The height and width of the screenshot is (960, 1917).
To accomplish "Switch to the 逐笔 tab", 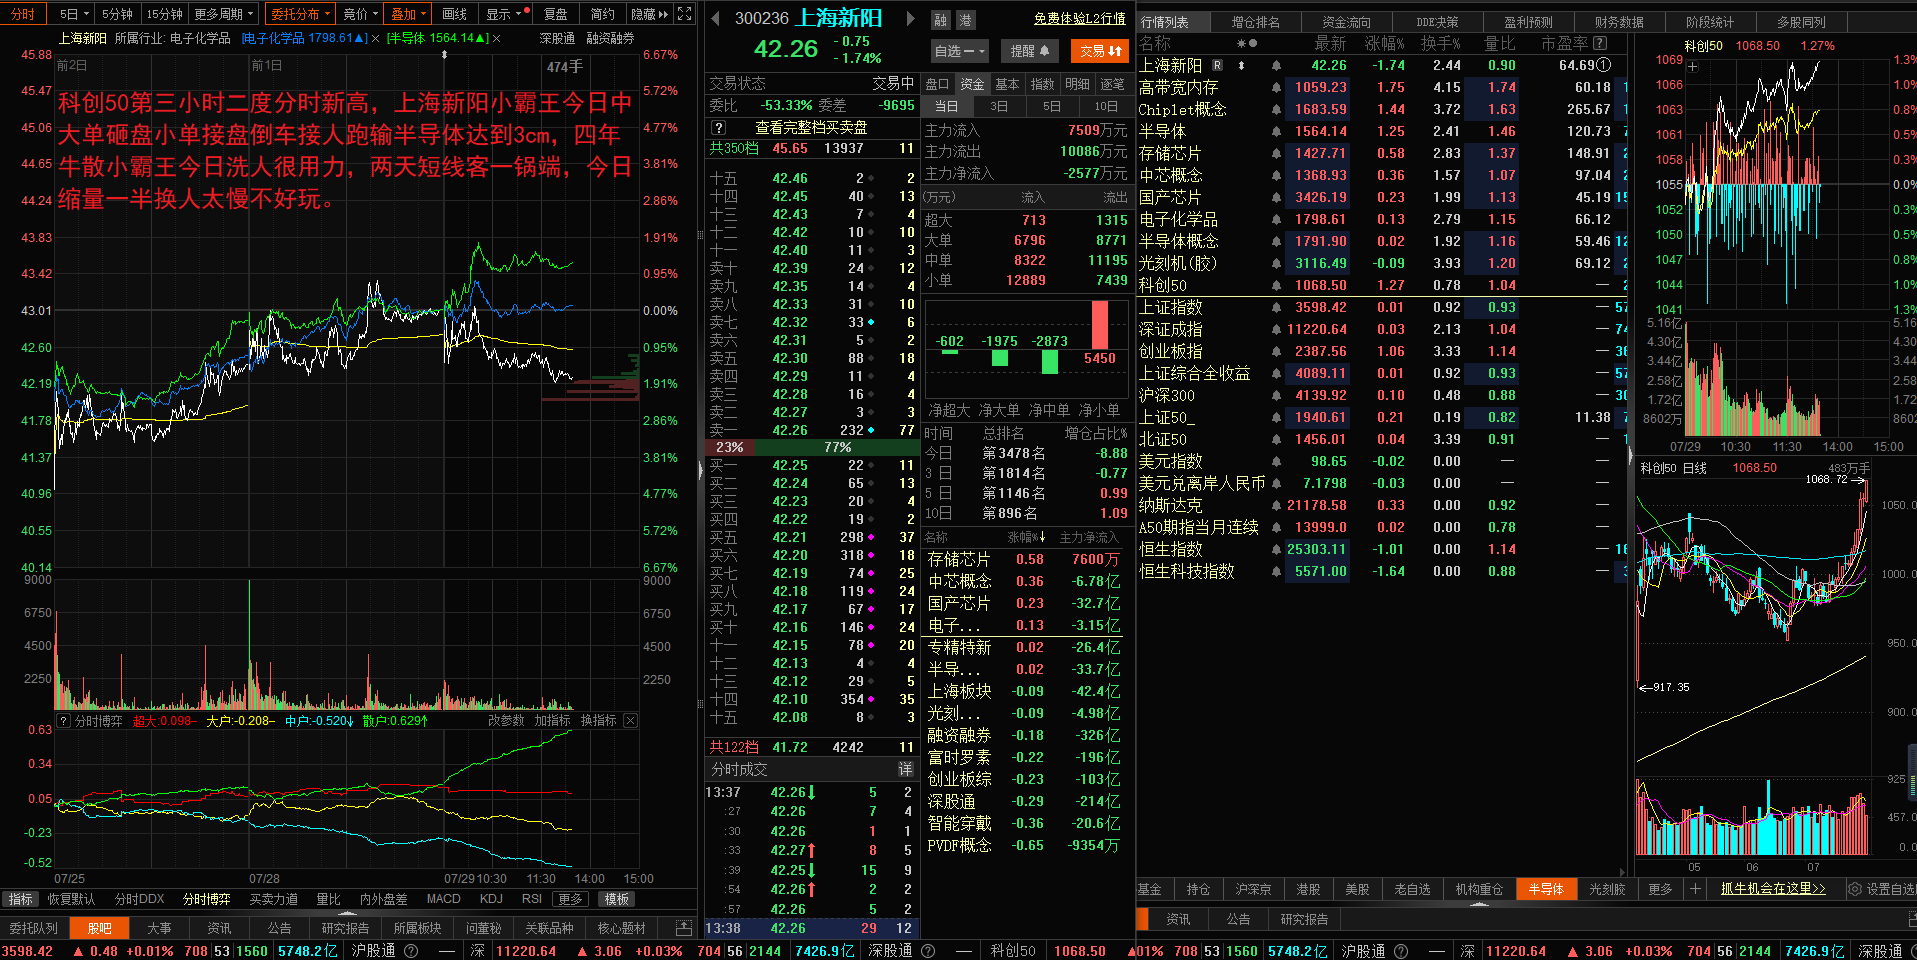I will coord(1112,84).
